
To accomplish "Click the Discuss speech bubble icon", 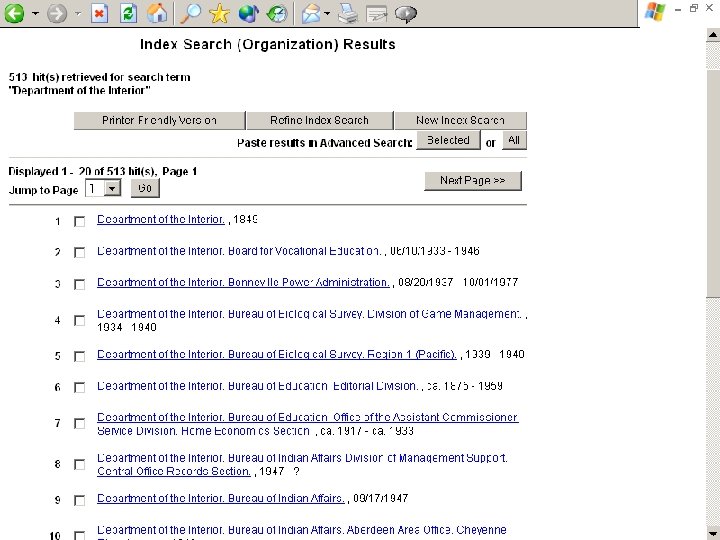I will tap(406, 13).
